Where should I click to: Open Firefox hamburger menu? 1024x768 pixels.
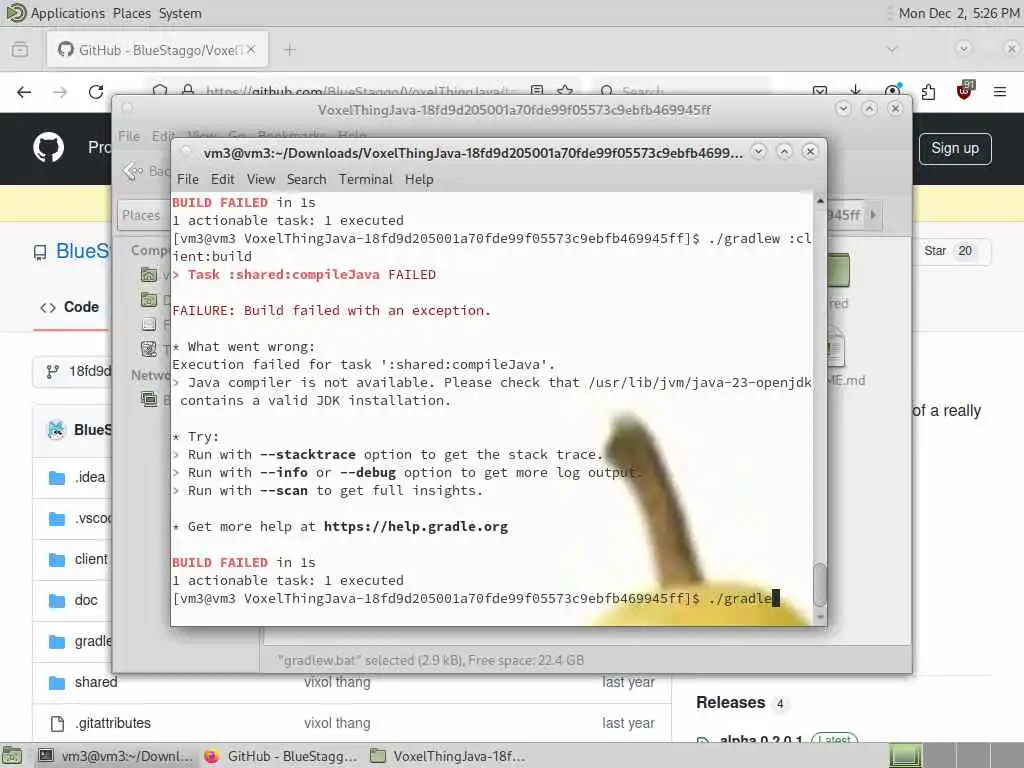pyautogui.click(x=1000, y=92)
